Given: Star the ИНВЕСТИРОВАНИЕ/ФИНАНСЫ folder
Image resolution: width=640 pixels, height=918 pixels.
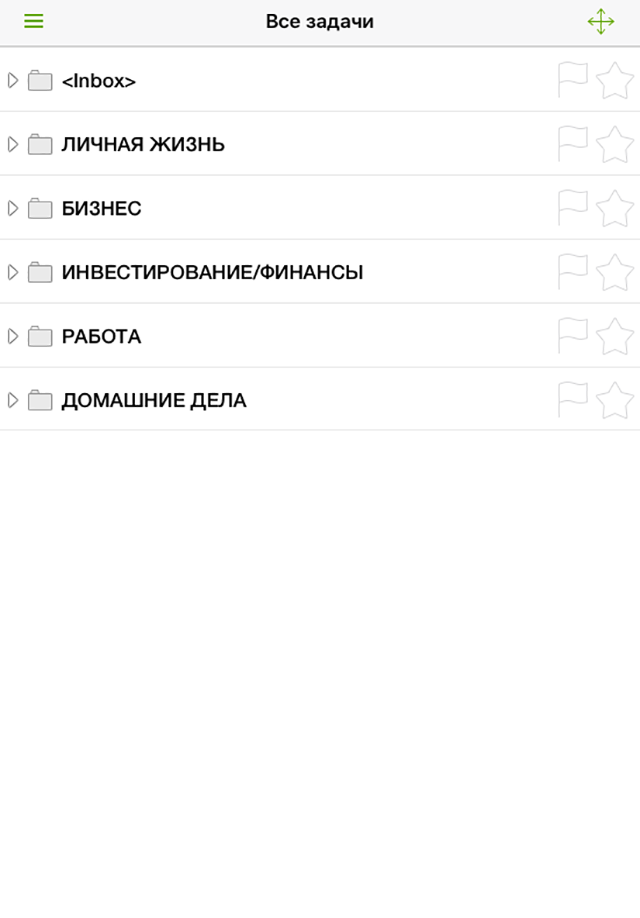Looking at the screenshot, I should point(615,272).
